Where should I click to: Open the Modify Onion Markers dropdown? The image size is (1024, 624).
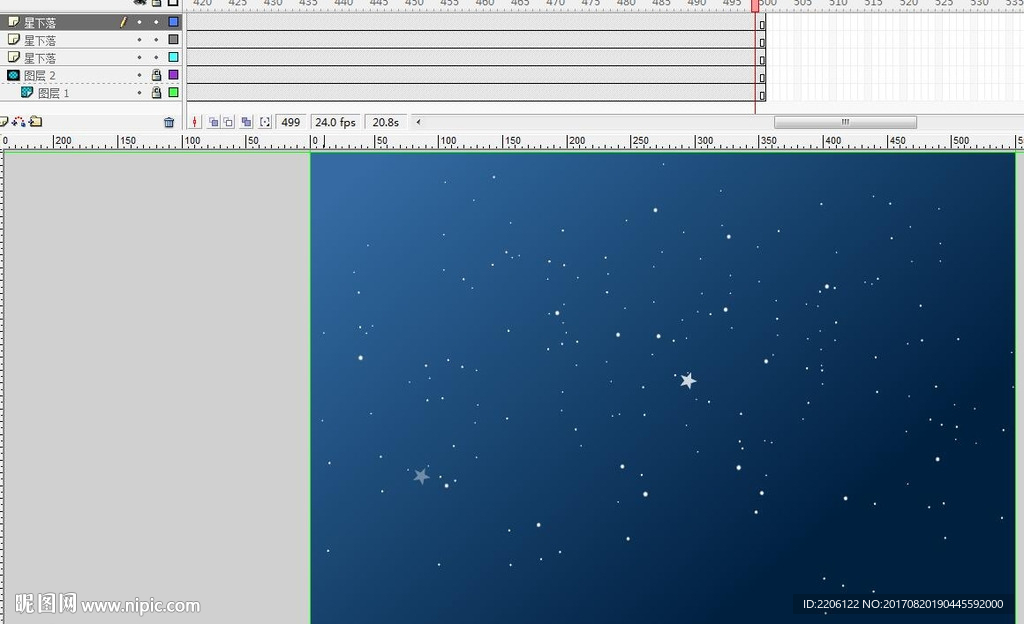(x=265, y=122)
